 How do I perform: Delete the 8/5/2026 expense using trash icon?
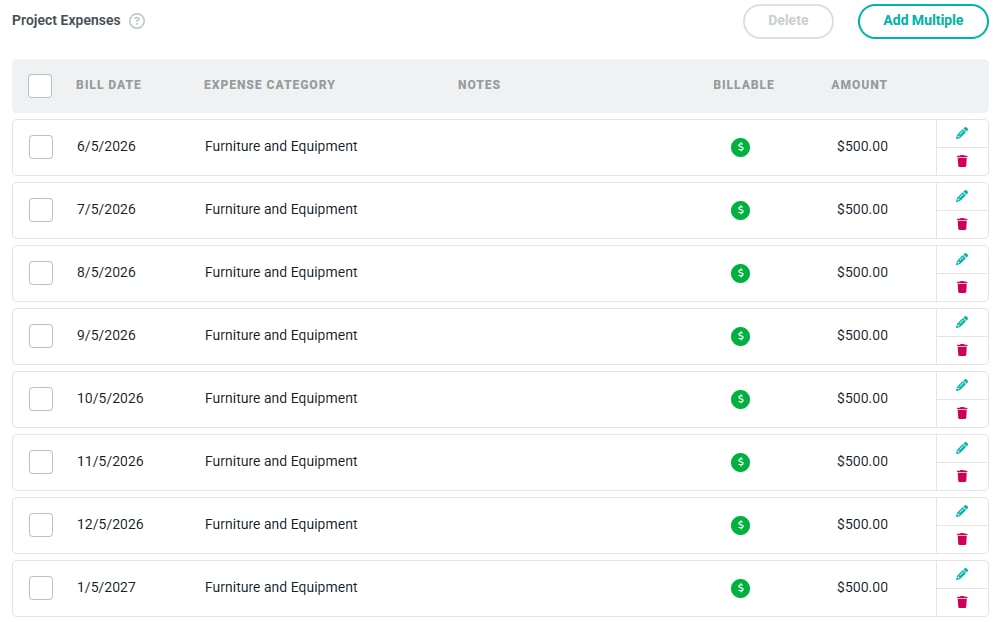click(x=962, y=287)
